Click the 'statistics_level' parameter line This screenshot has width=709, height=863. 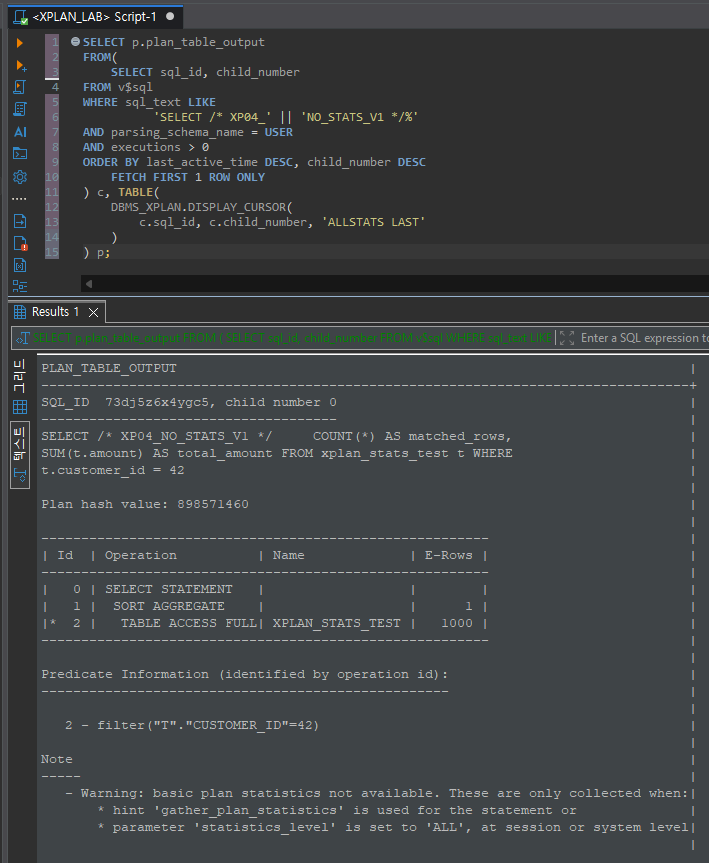(x=392, y=827)
